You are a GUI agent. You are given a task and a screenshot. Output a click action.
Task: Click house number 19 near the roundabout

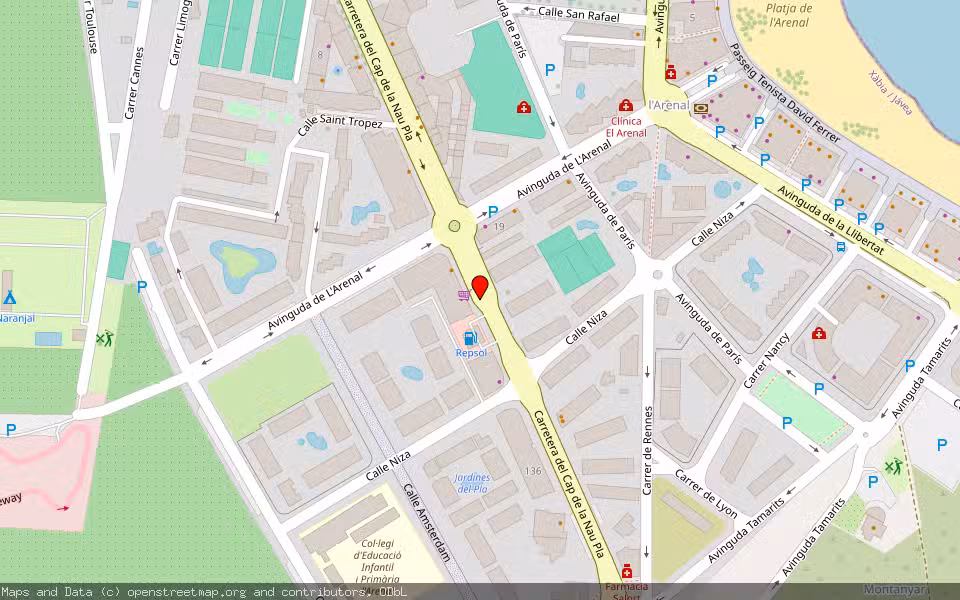pyautogui.click(x=499, y=227)
